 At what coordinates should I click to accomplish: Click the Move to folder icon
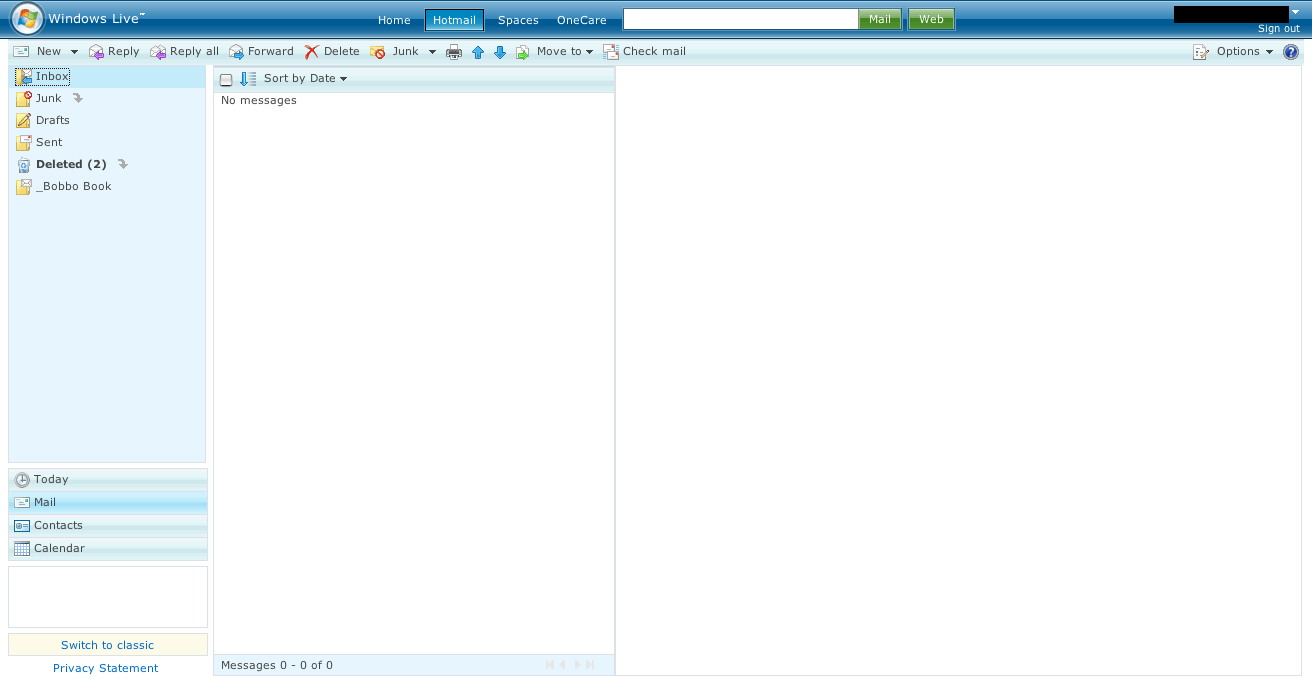521,51
